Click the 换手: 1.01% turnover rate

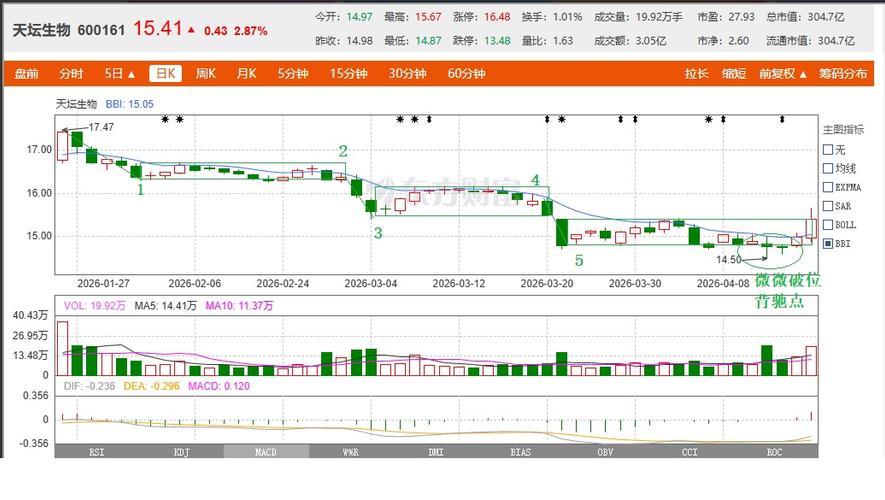coord(551,17)
